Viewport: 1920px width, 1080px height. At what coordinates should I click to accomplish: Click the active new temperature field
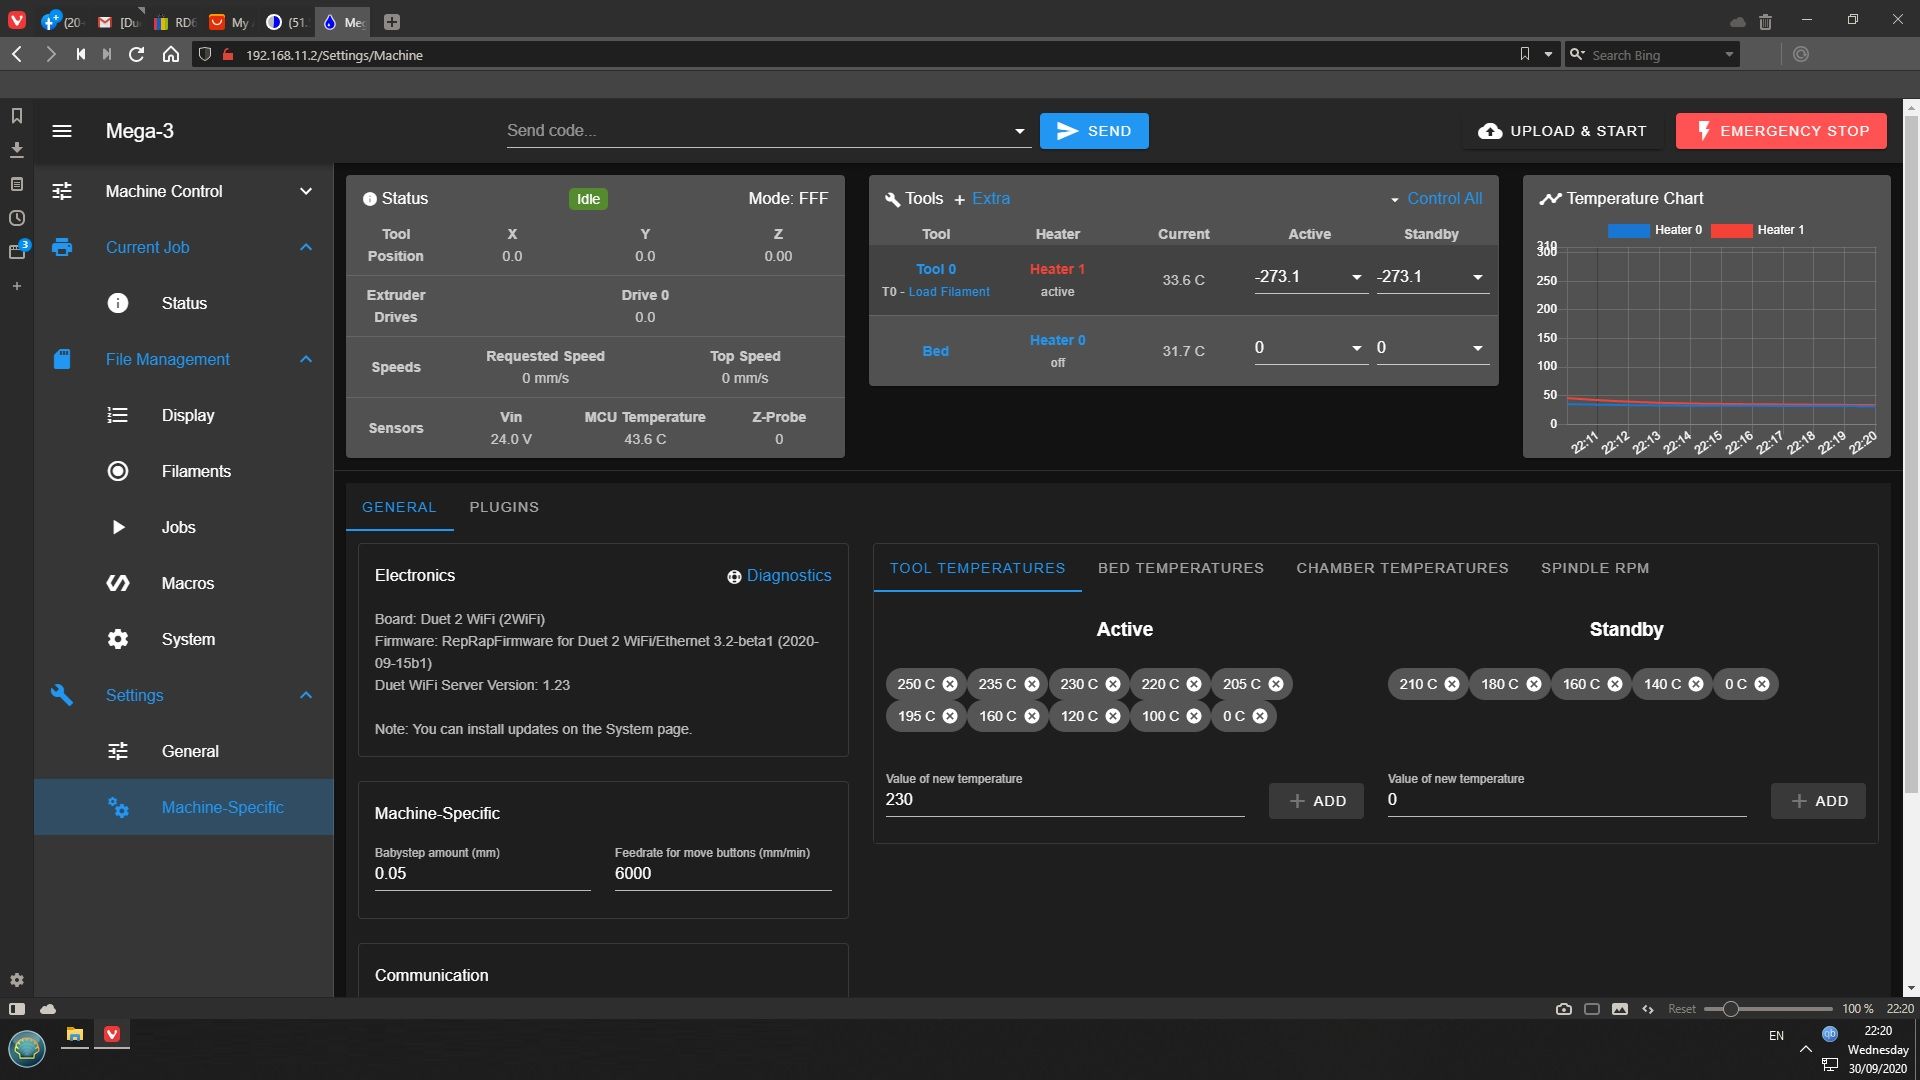(x=1065, y=800)
